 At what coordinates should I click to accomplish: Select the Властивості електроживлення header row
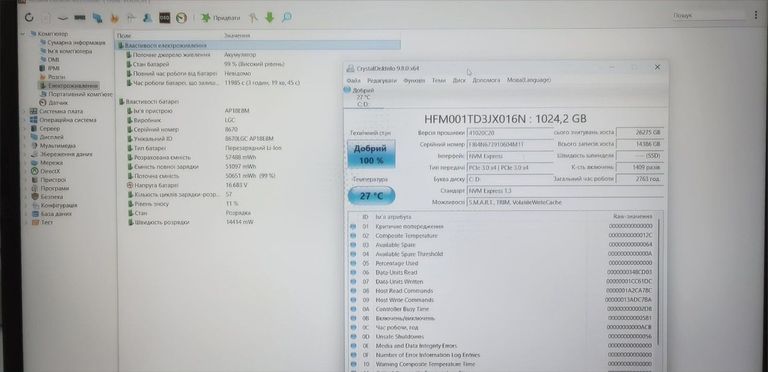[x=258, y=46]
